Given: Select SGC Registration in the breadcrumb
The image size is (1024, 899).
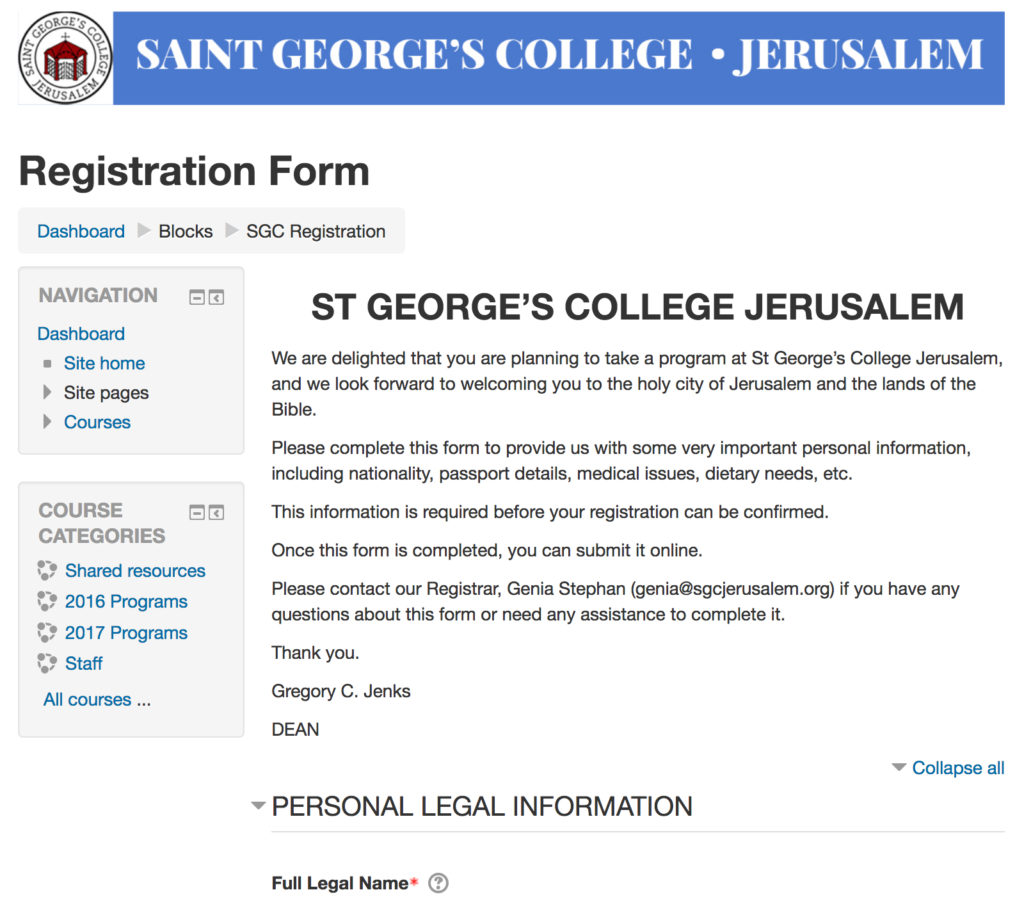Looking at the screenshot, I should coord(315,231).
